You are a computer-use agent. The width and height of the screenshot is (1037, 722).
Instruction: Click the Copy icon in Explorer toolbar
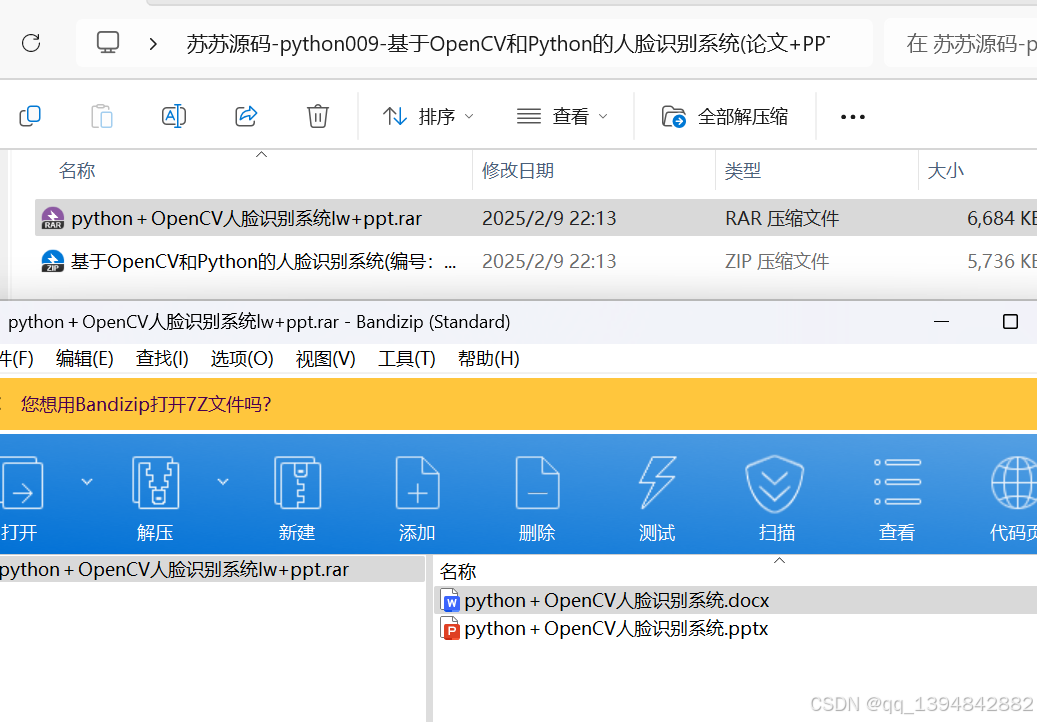click(30, 116)
